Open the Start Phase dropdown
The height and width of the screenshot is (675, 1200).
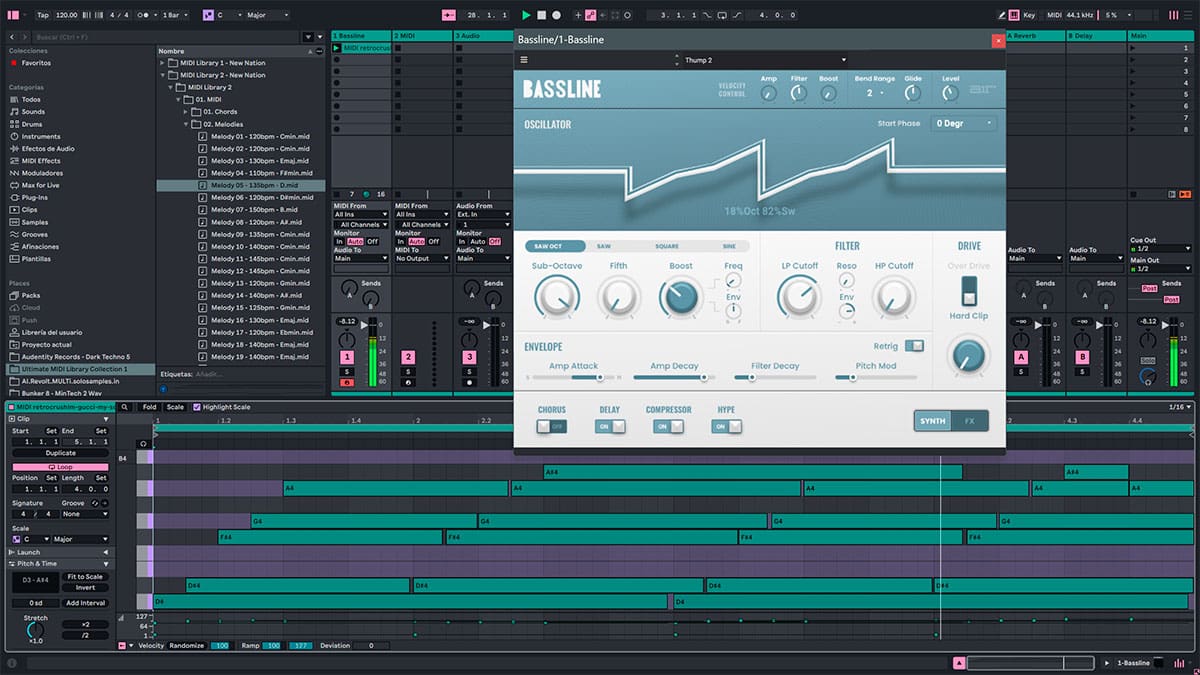tap(963, 123)
